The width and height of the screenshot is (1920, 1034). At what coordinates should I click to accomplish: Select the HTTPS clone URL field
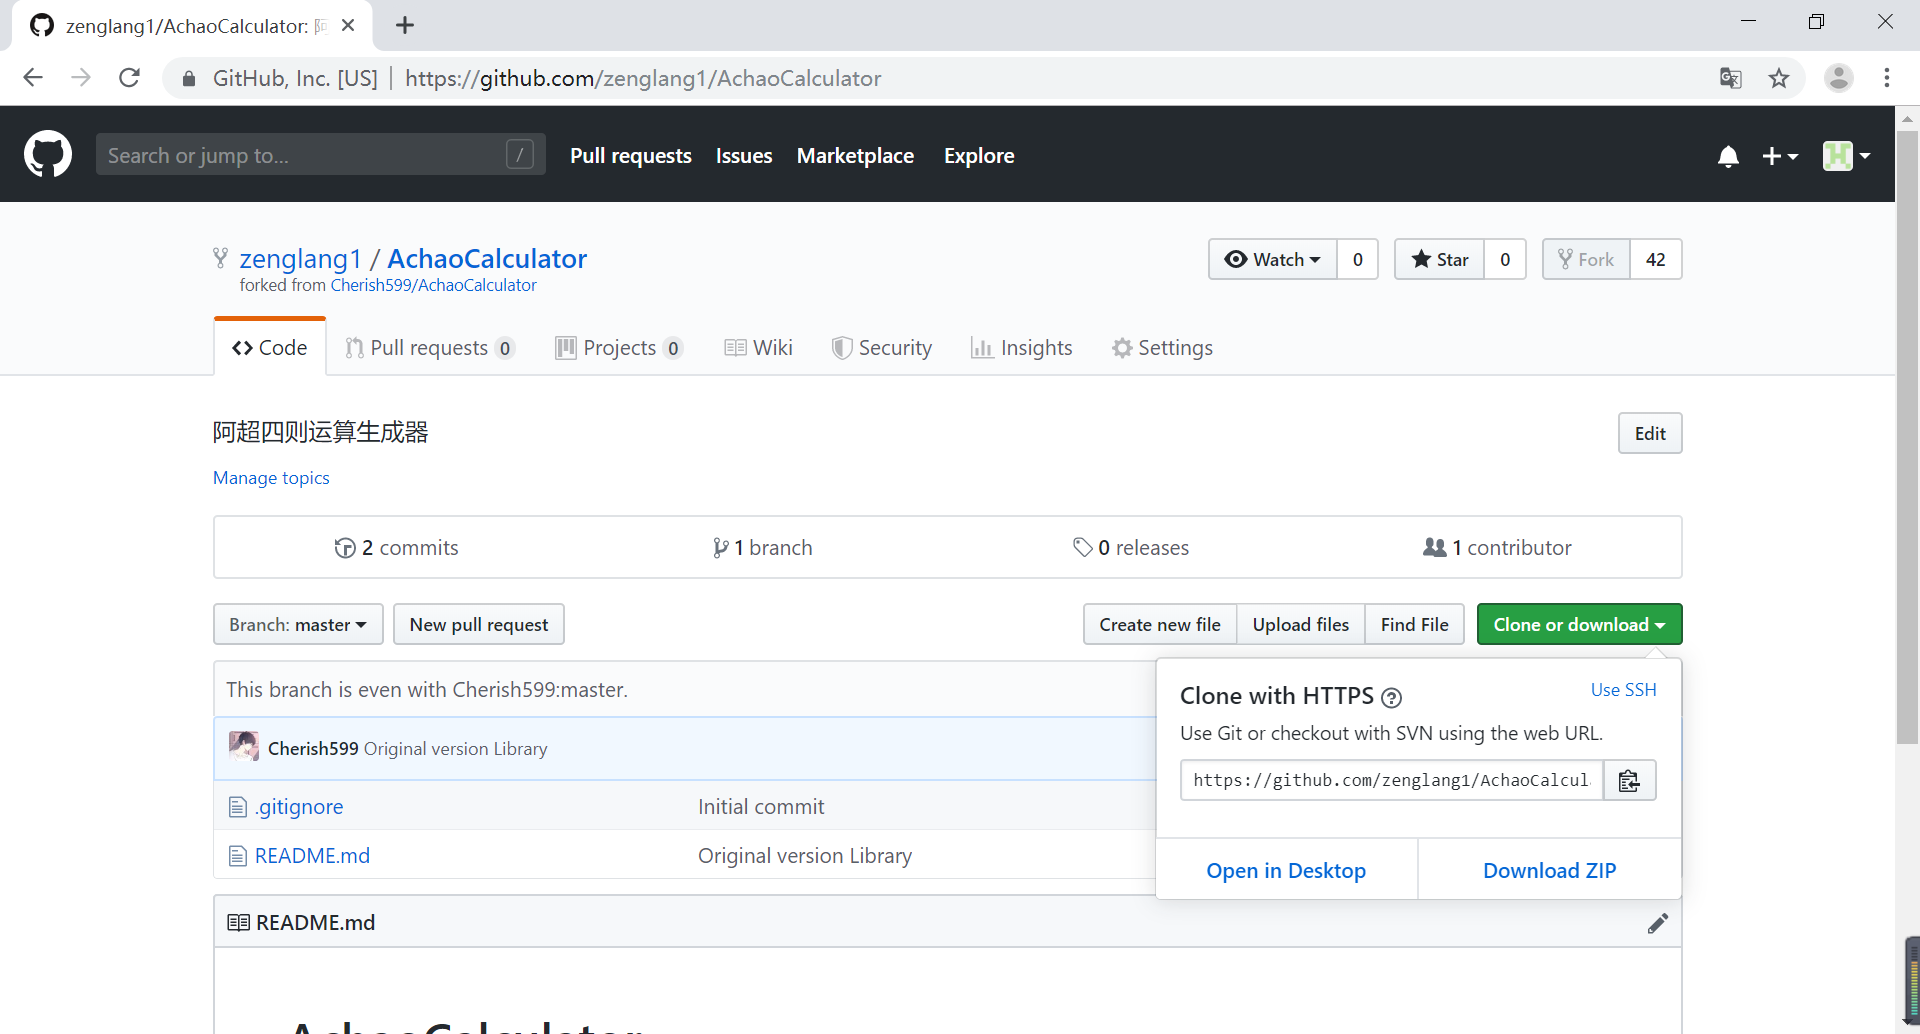pyautogui.click(x=1392, y=780)
